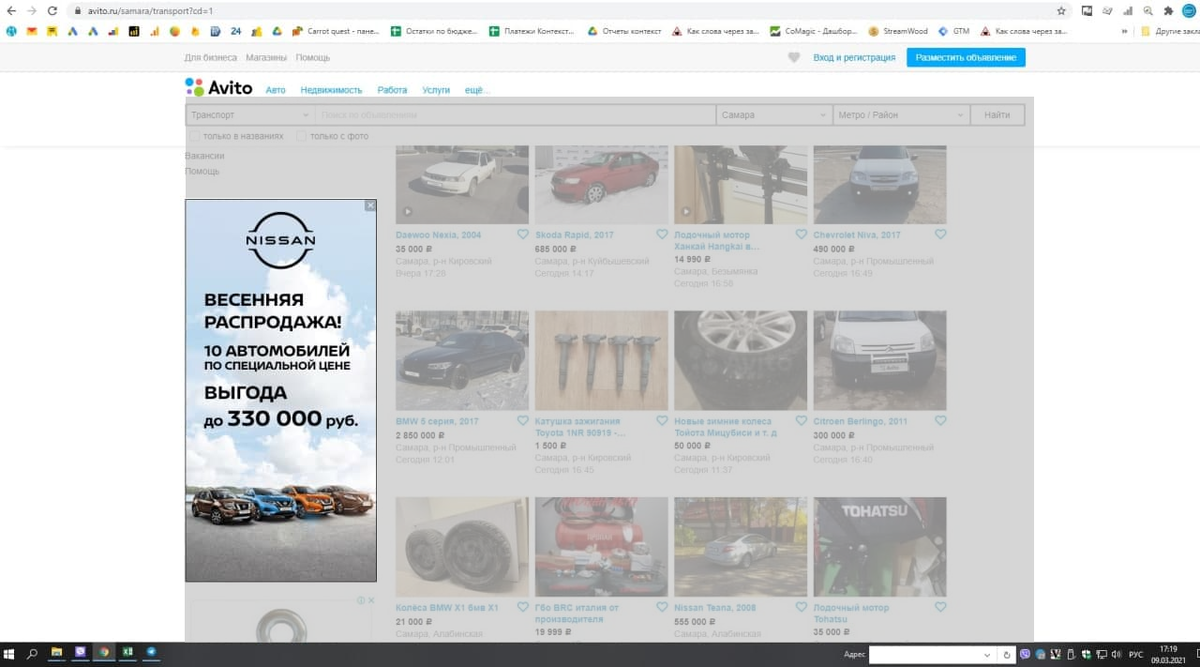Open the Помощь link below Вакансии
The height and width of the screenshot is (667, 1200).
[x=201, y=171]
